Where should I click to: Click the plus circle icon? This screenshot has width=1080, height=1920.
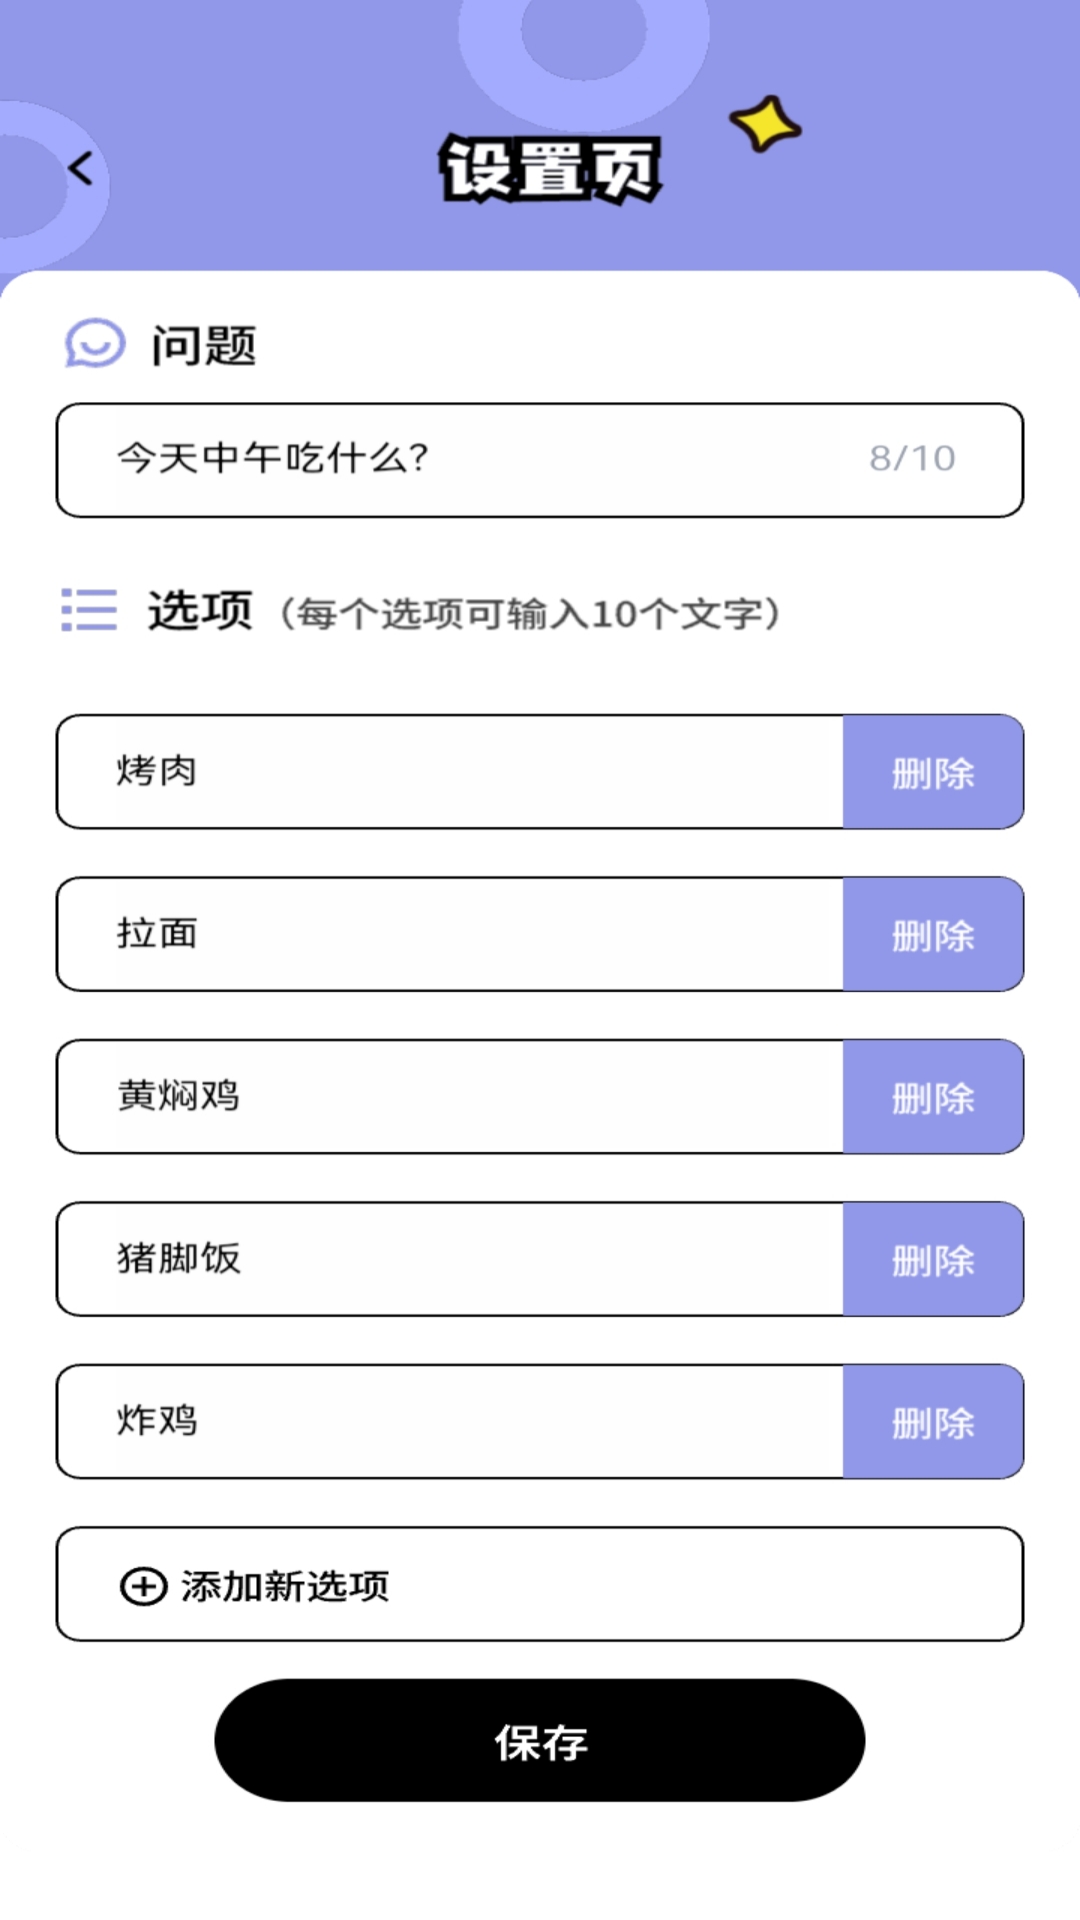click(x=143, y=1586)
